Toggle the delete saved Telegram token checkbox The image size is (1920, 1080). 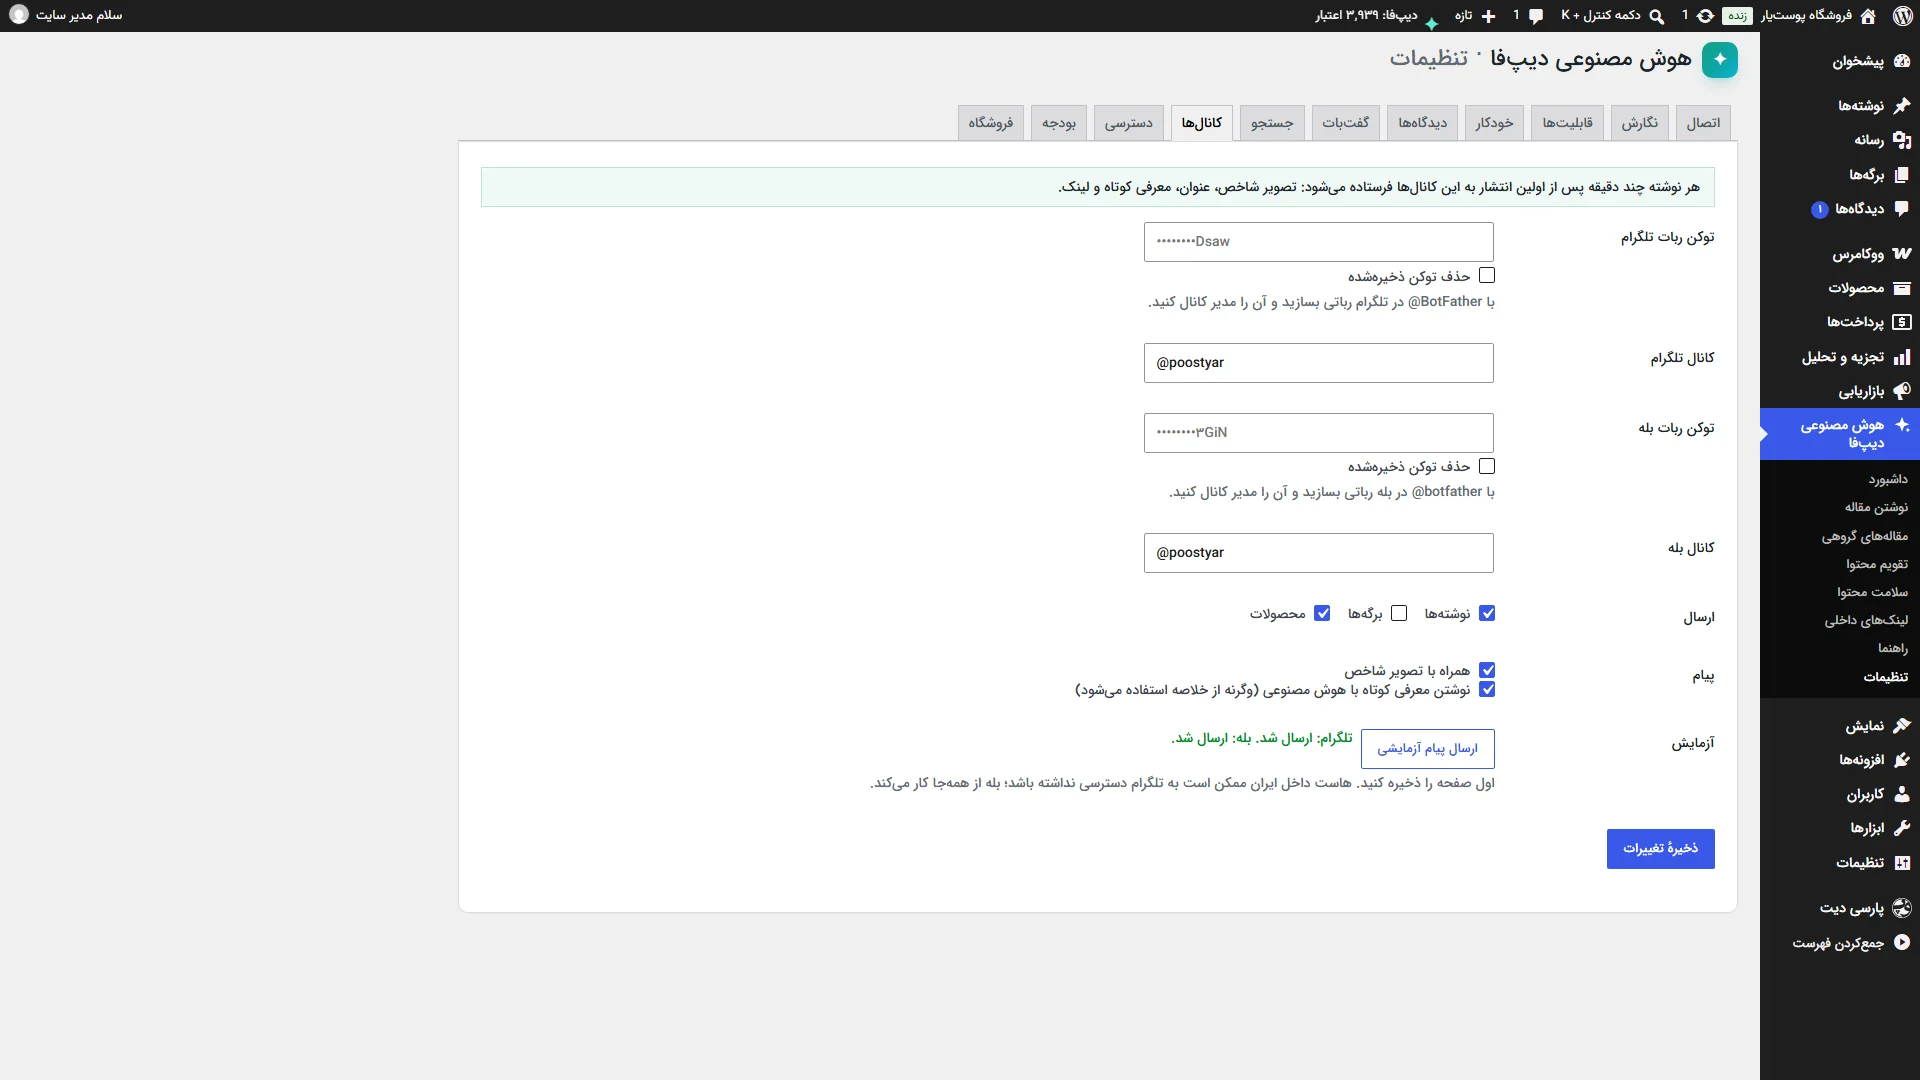click(x=1487, y=275)
